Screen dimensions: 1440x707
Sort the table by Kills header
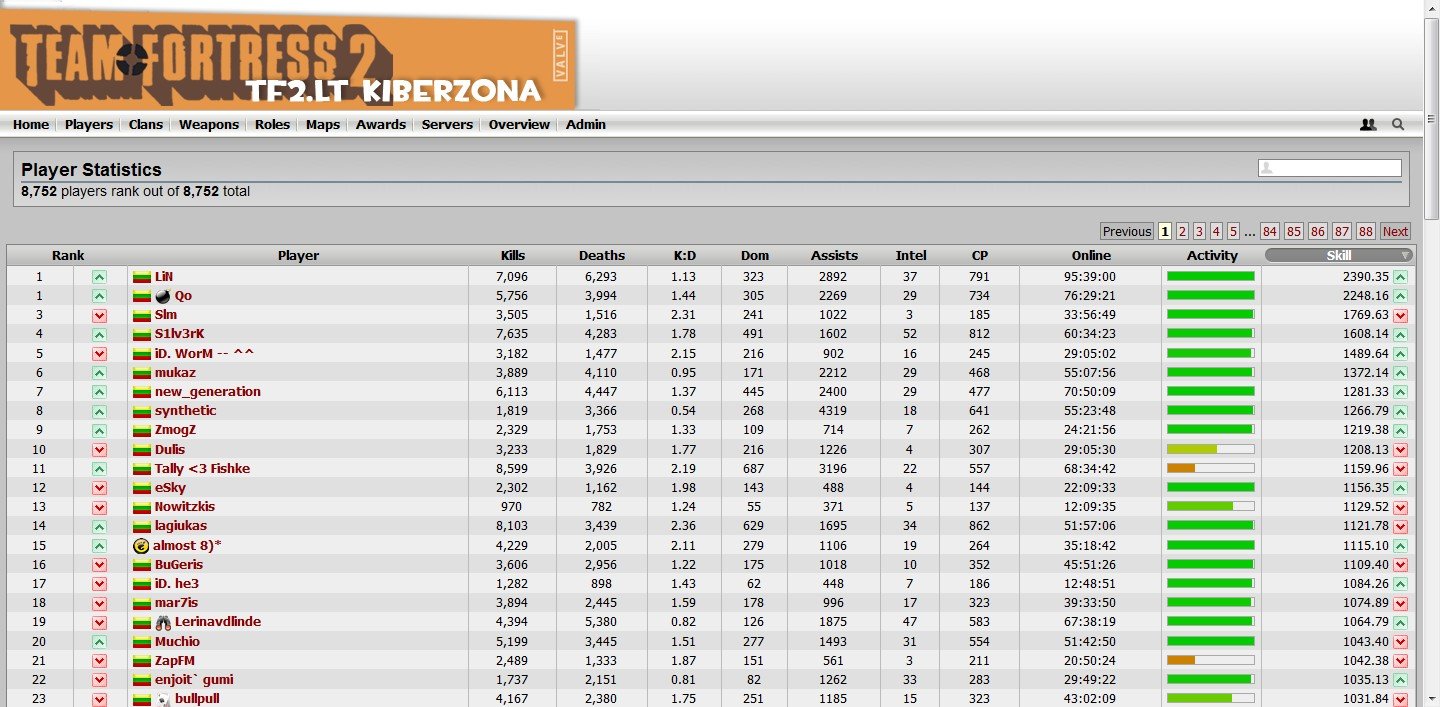513,256
